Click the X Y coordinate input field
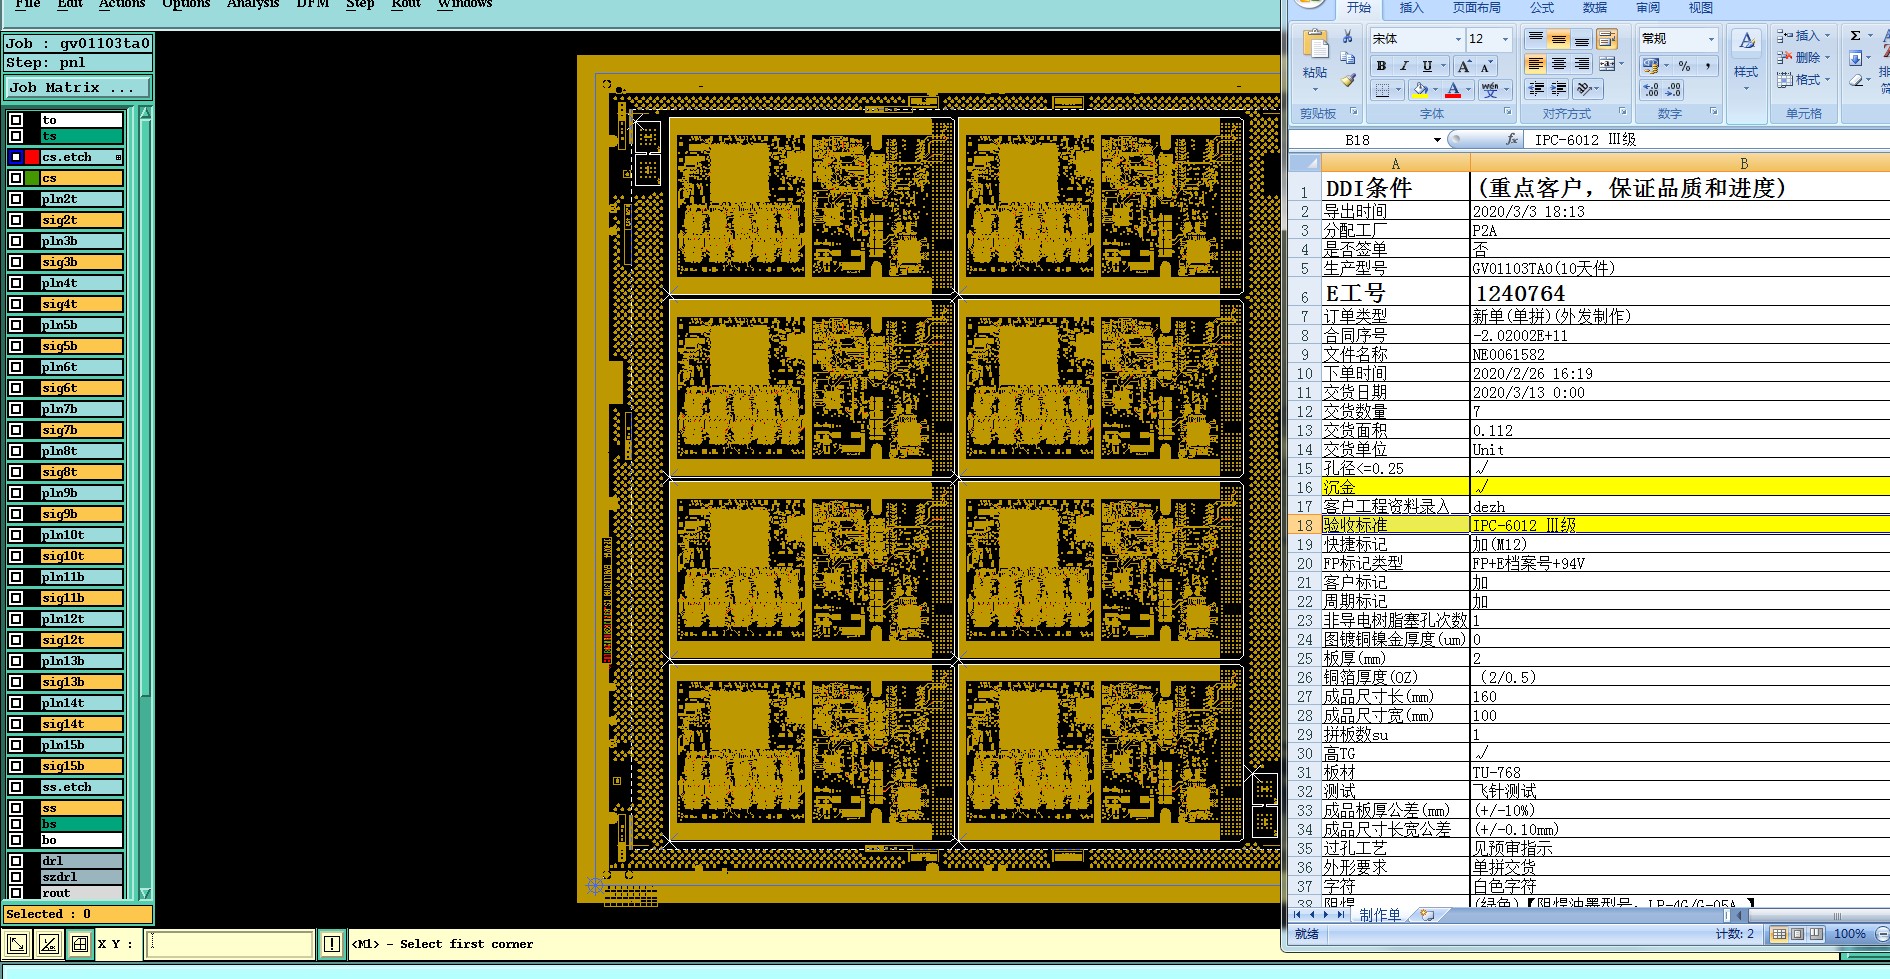The image size is (1890, 979). [229, 944]
